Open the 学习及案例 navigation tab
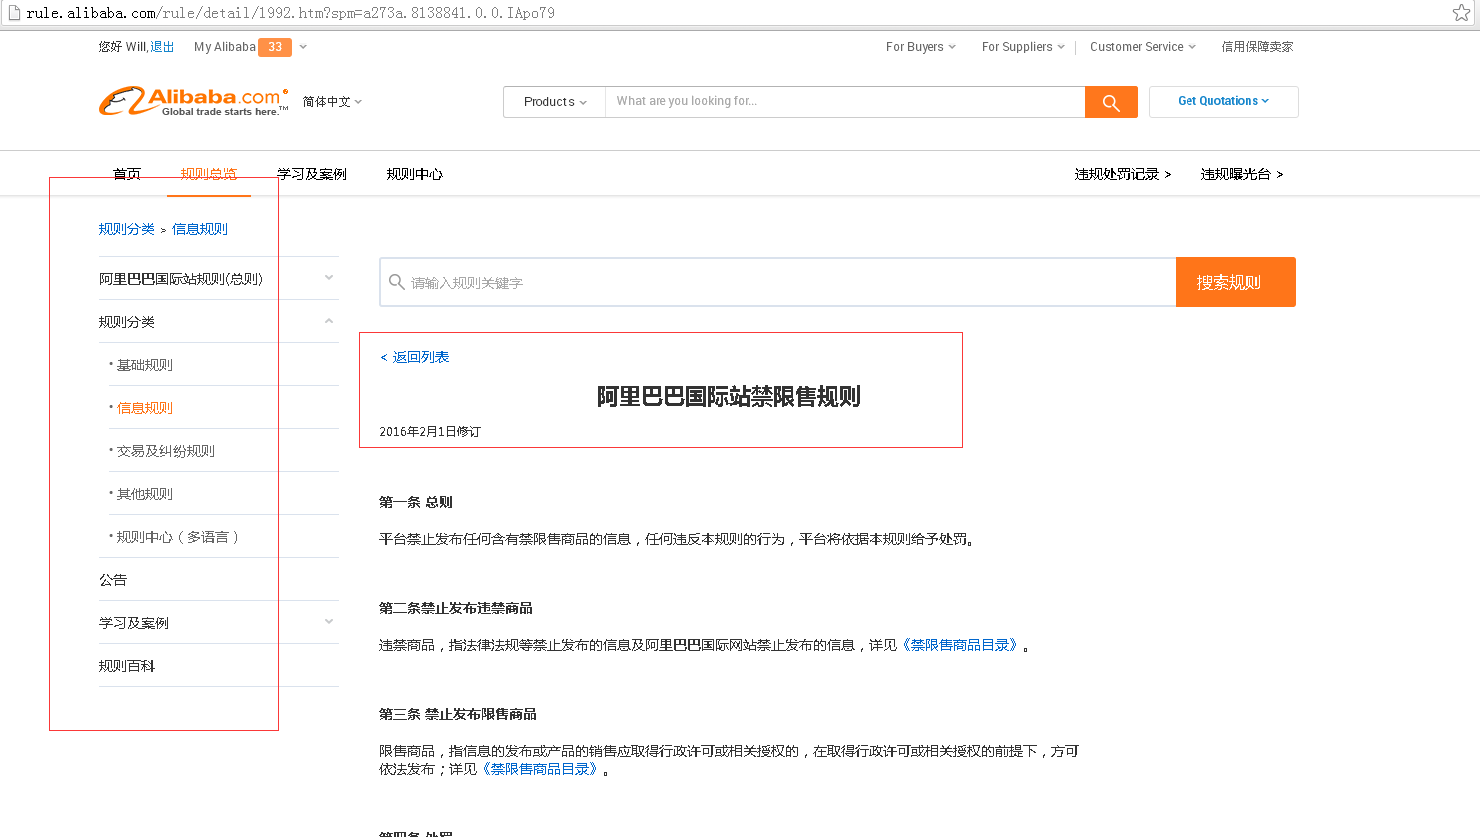This screenshot has height=837, width=1480. point(312,174)
